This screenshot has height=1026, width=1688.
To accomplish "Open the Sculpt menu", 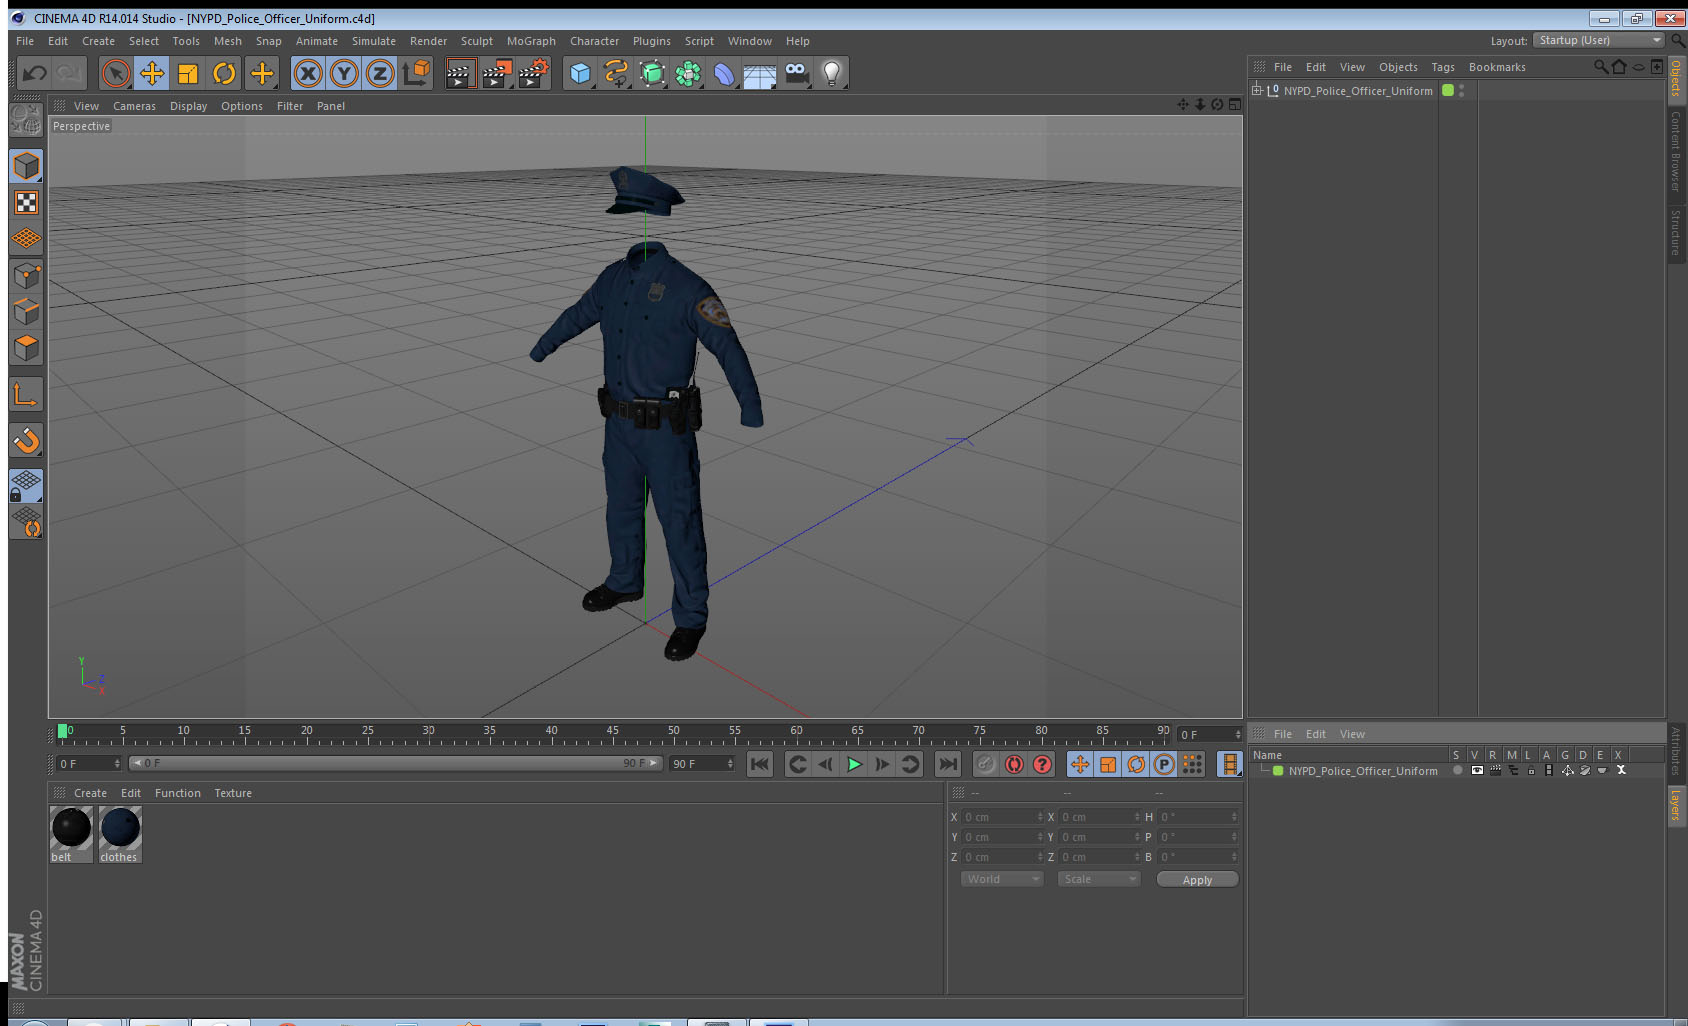I will 477,41.
